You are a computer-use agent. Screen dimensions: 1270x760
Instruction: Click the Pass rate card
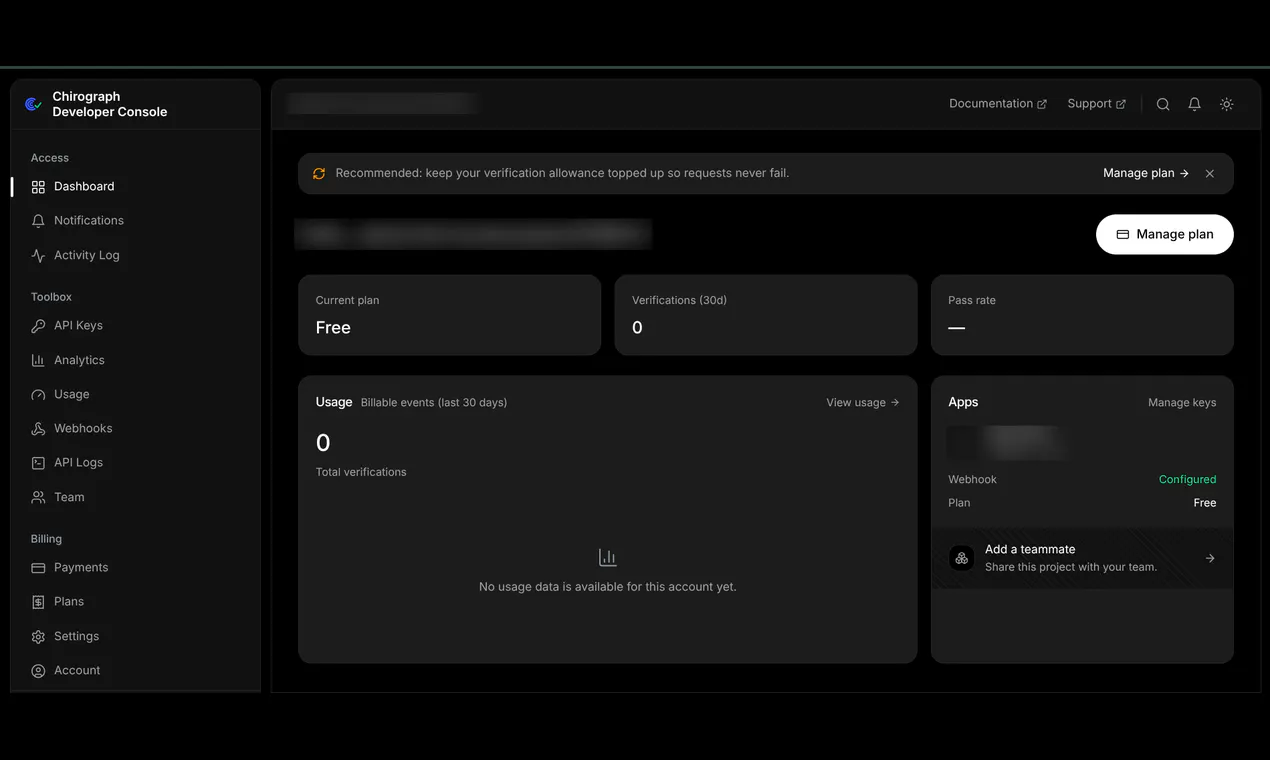(x=1082, y=315)
